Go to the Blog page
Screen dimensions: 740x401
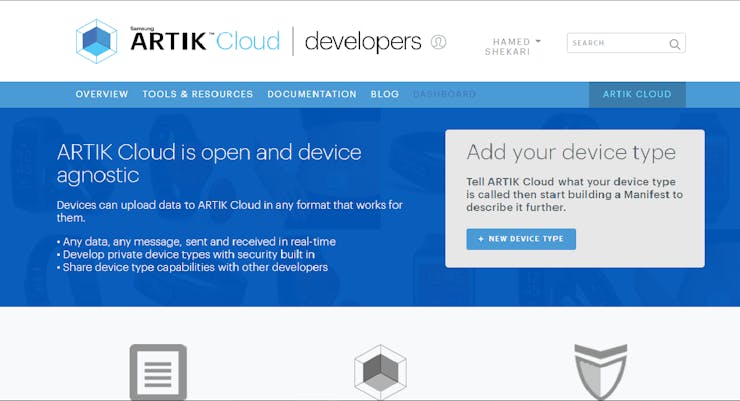(385, 94)
